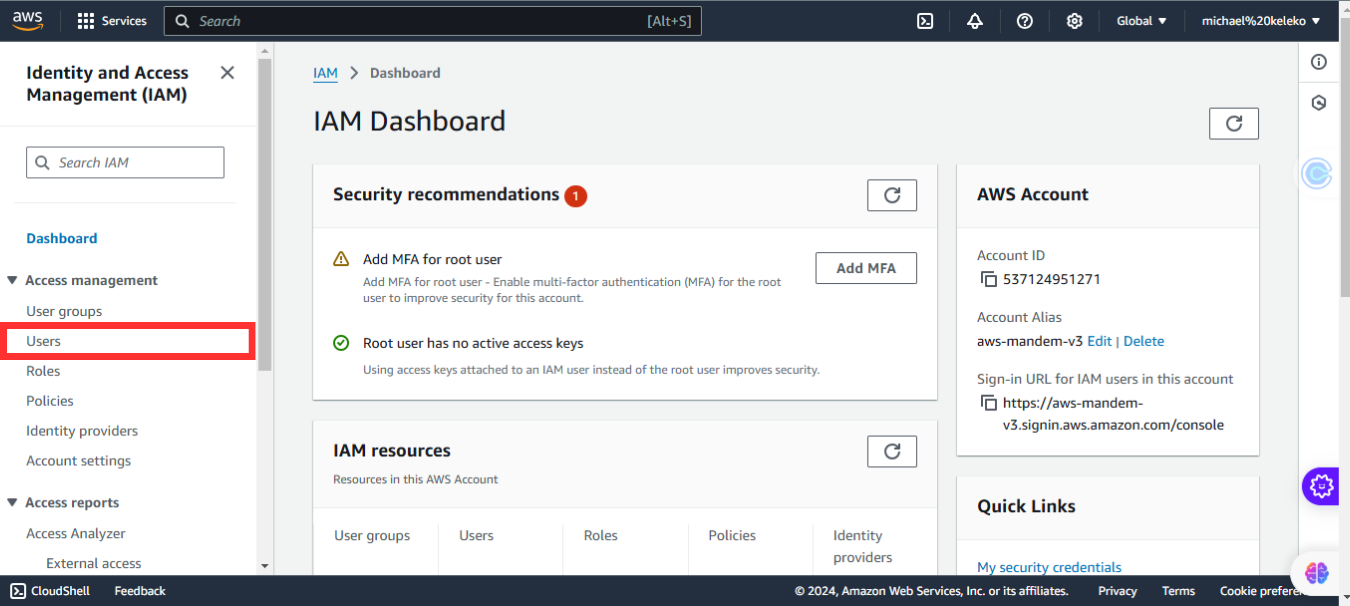Open the hexagon tutorials icon on right edge
This screenshot has width=1350, height=606.
[x=1319, y=103]
